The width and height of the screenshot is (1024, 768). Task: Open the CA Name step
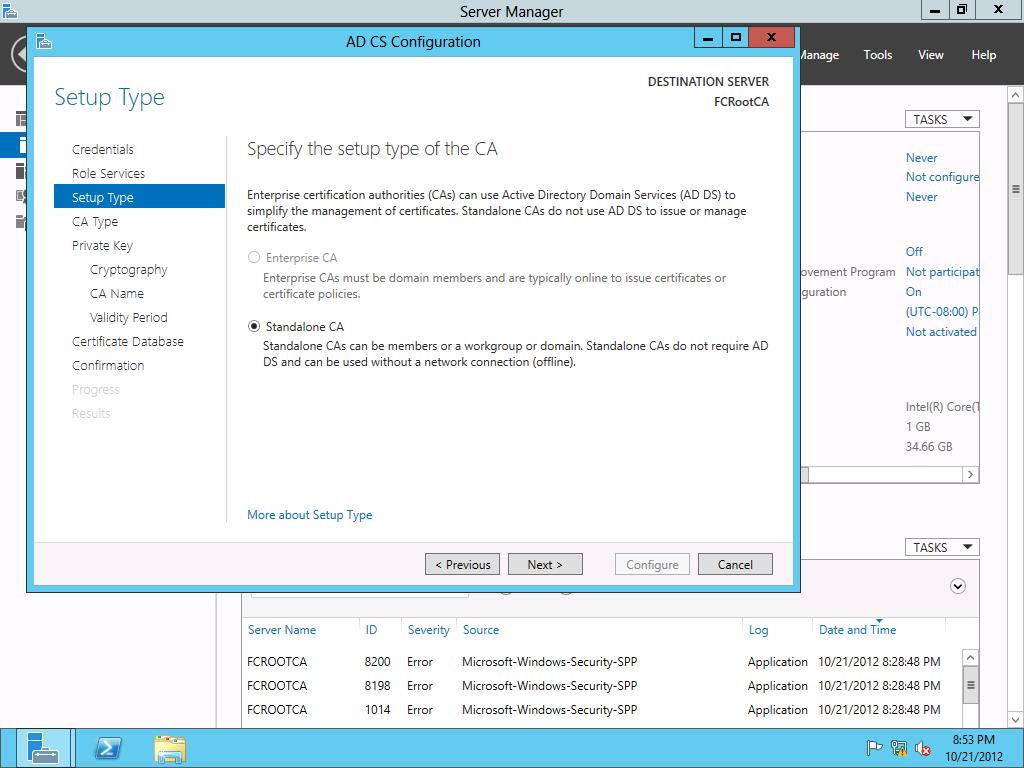[117, 294]
